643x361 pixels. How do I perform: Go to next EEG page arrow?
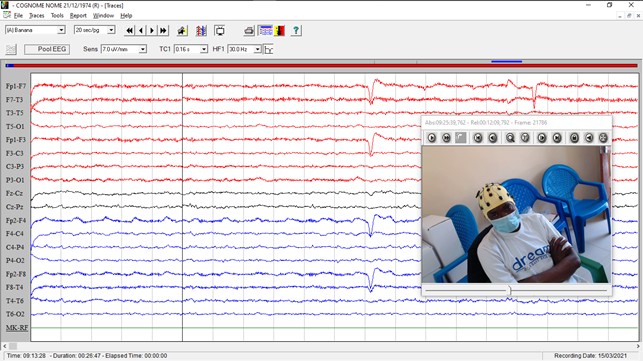tap(152, 30)
